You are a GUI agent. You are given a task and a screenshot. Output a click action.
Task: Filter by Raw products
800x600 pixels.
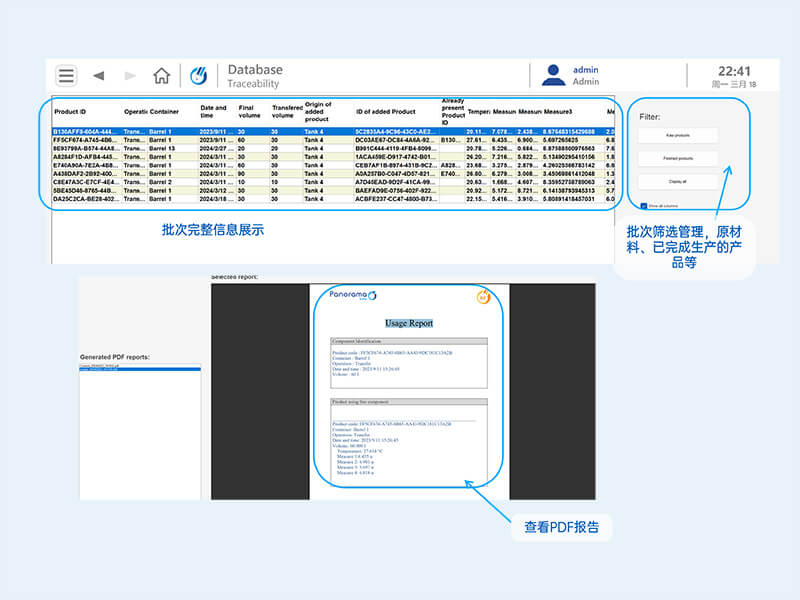point(678,135)
